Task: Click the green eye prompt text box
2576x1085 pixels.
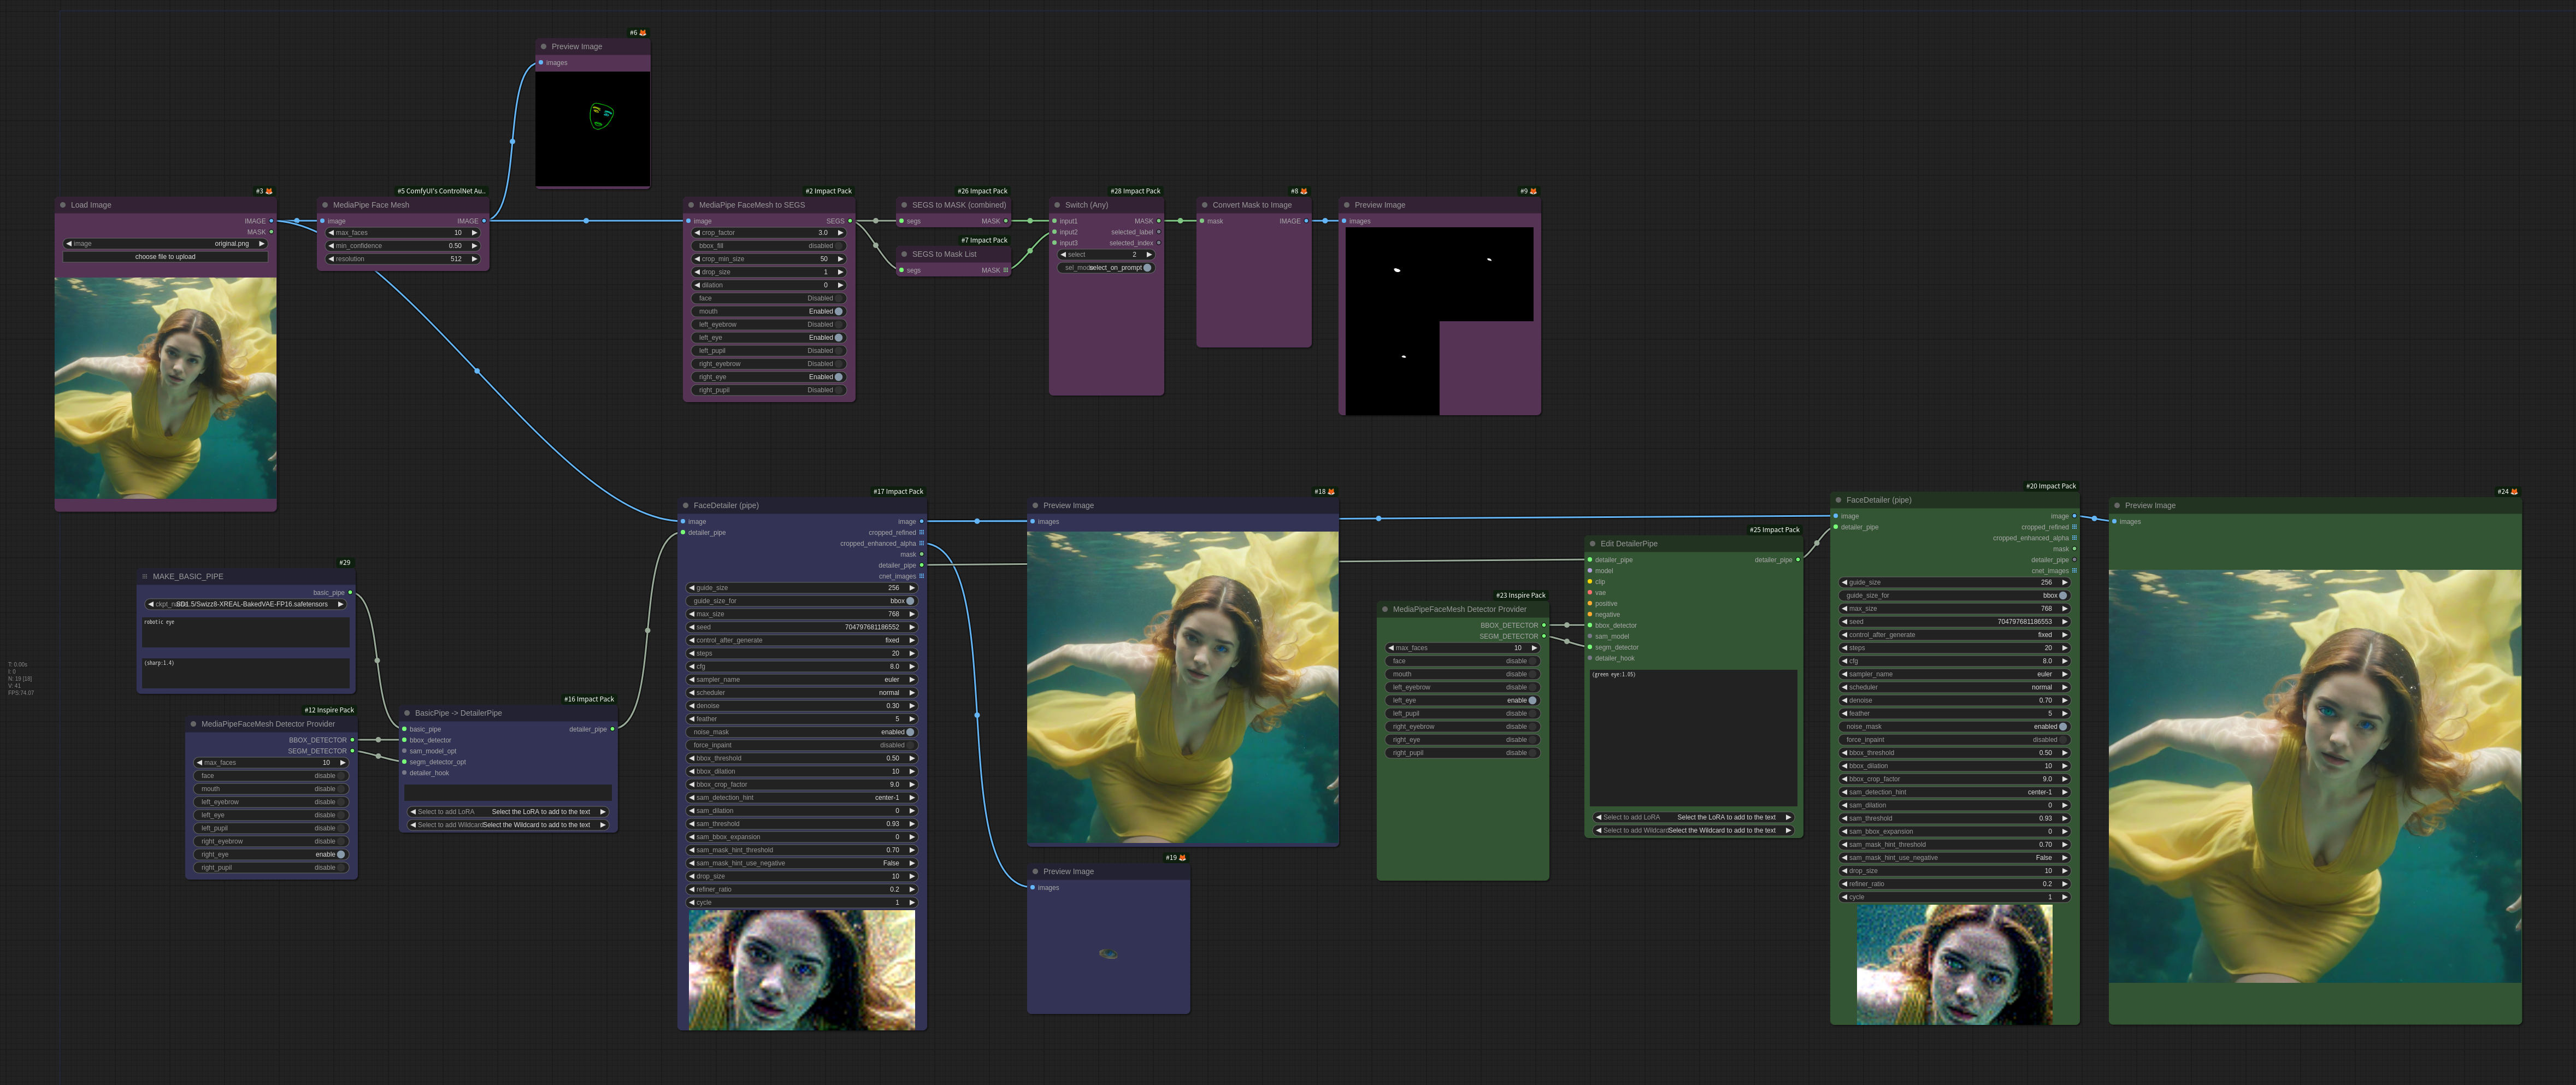Action: pos(1693,737)
